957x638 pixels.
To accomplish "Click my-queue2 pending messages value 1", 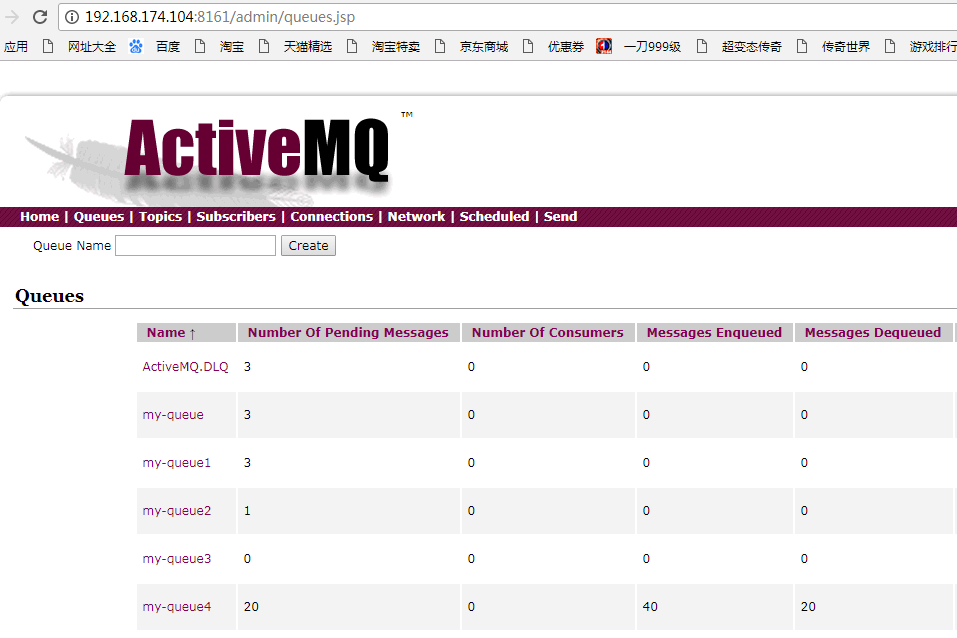I will [x=247, y=511].
